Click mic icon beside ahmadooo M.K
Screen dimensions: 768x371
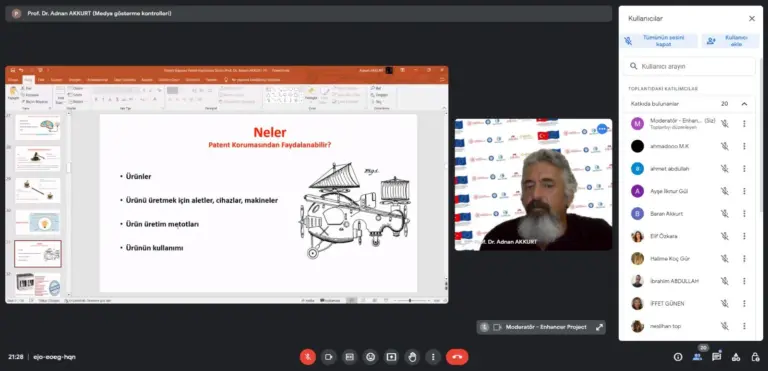[724, 146]
